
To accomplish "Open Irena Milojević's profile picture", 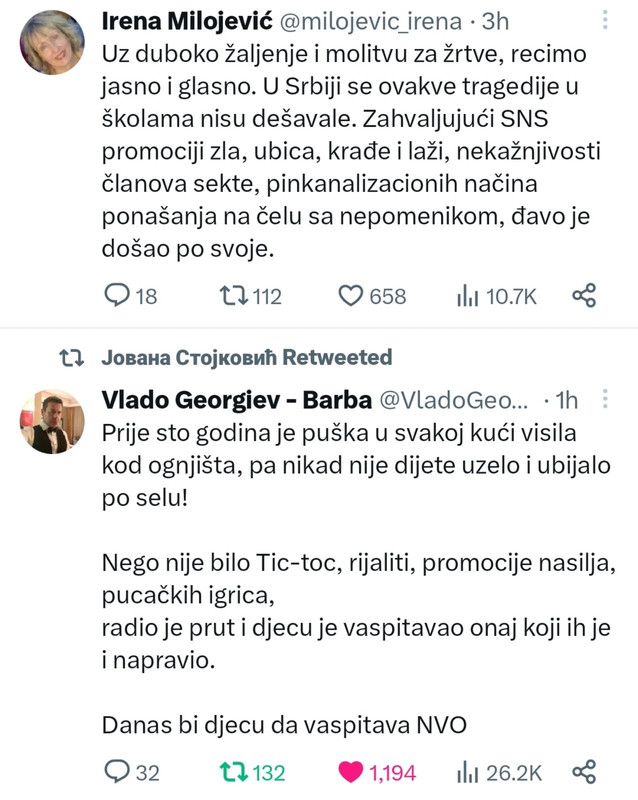I will pyautogui.click(x=52, y=42).
